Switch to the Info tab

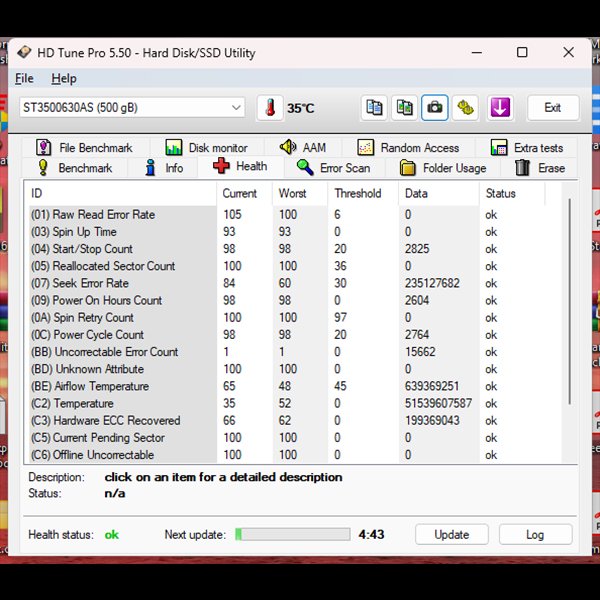coord(164,168)
